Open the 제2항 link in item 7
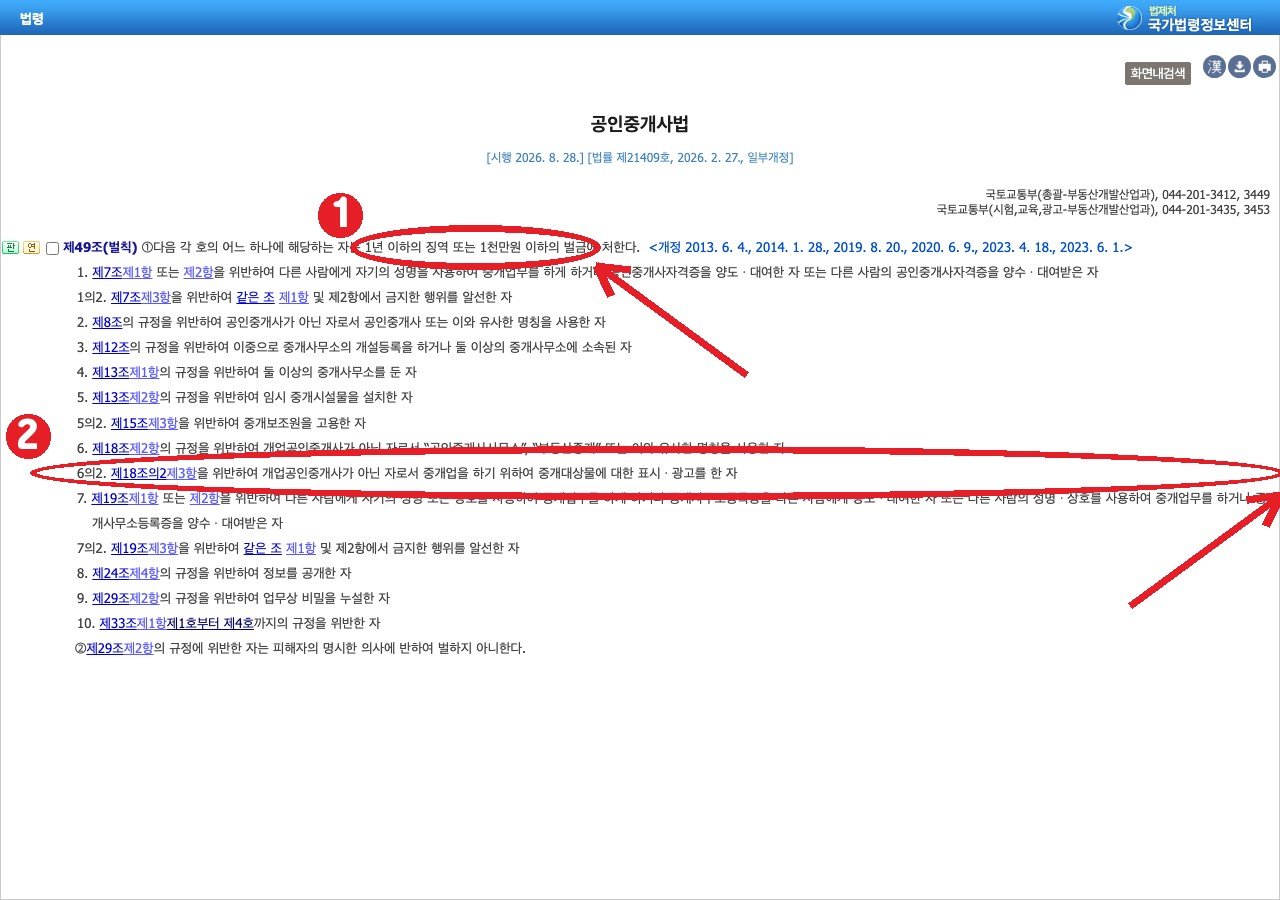This screenshot has width=1280, height=900. [x=204, y=498]
